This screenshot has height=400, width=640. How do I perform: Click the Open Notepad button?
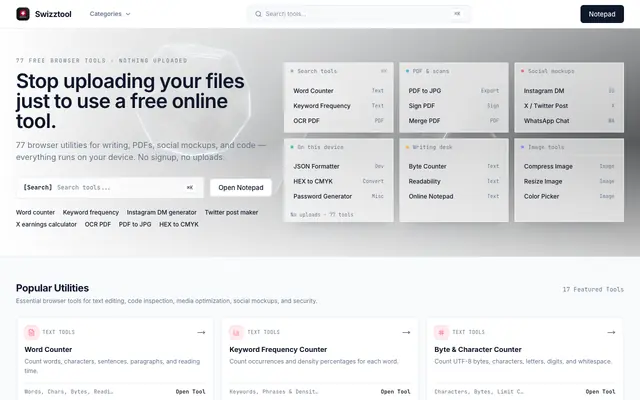(x=241, y=187)
